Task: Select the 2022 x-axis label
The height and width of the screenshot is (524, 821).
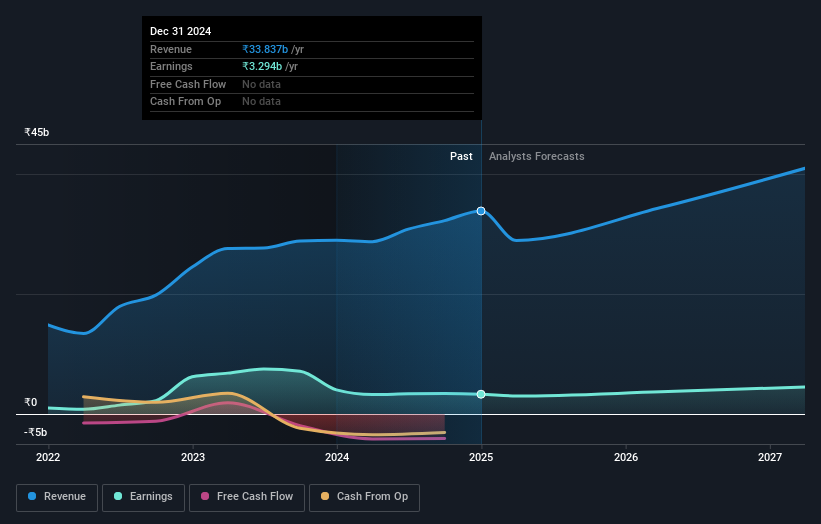Action: [48, 457]
